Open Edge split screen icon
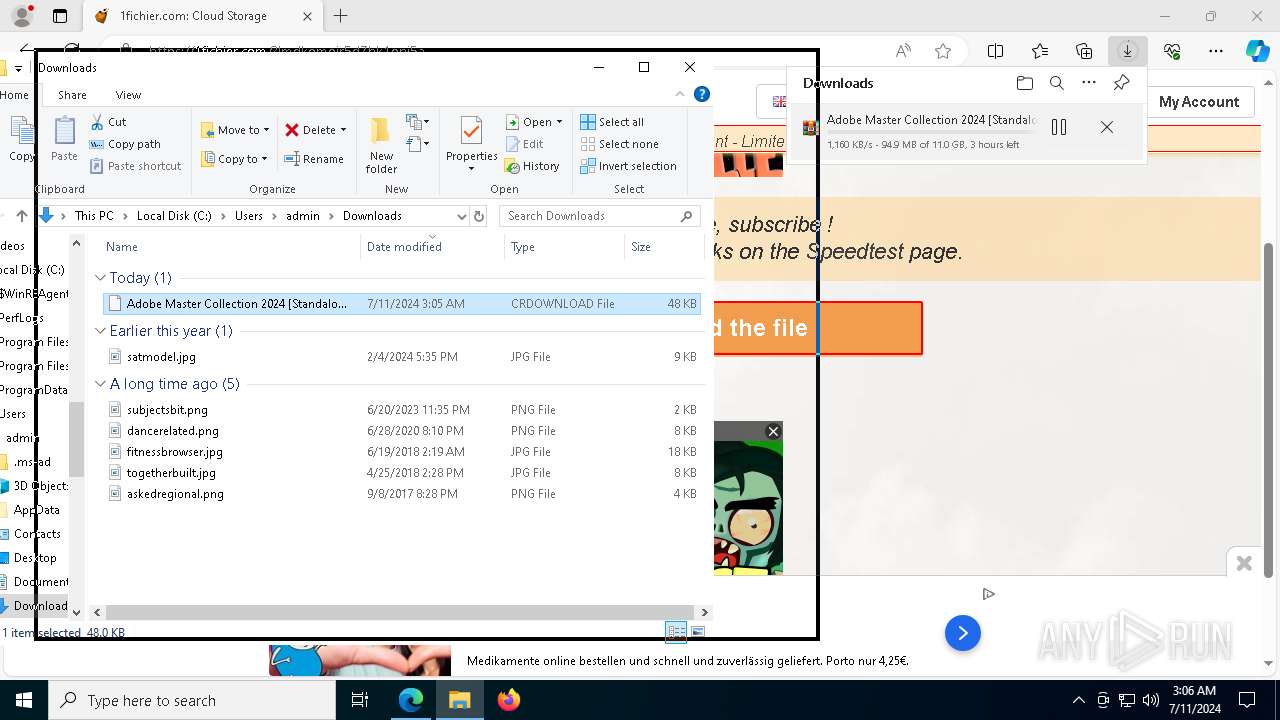This screenshot has width=1280, height=720. click(x=995, y=51)
